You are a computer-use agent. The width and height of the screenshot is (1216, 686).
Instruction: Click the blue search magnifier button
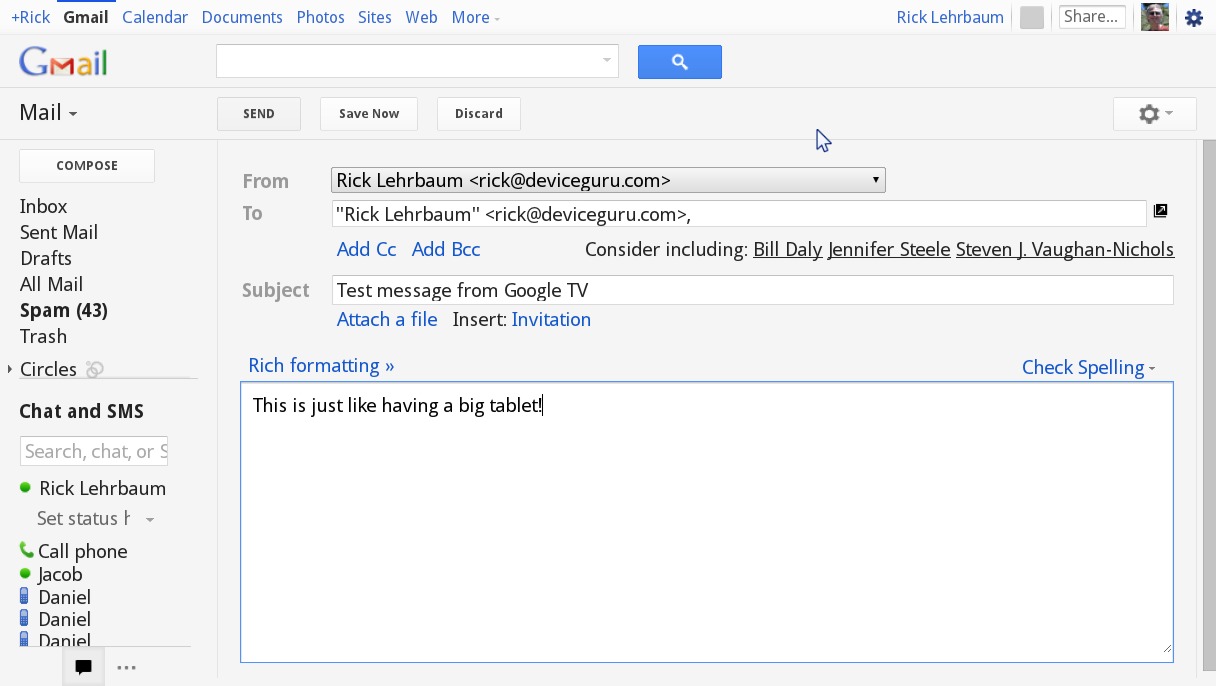[680, 62]
